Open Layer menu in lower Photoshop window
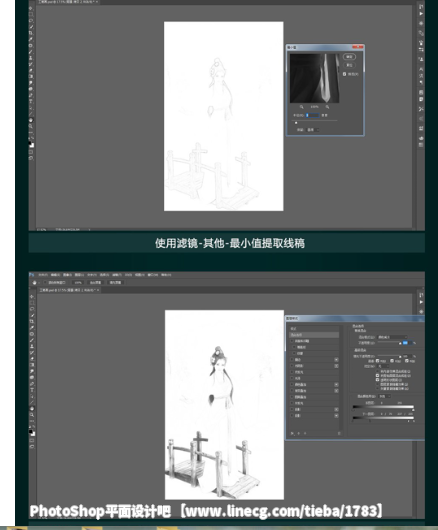Image resolution: width=438 pixels, height=530 pixels. coord(79,275)
